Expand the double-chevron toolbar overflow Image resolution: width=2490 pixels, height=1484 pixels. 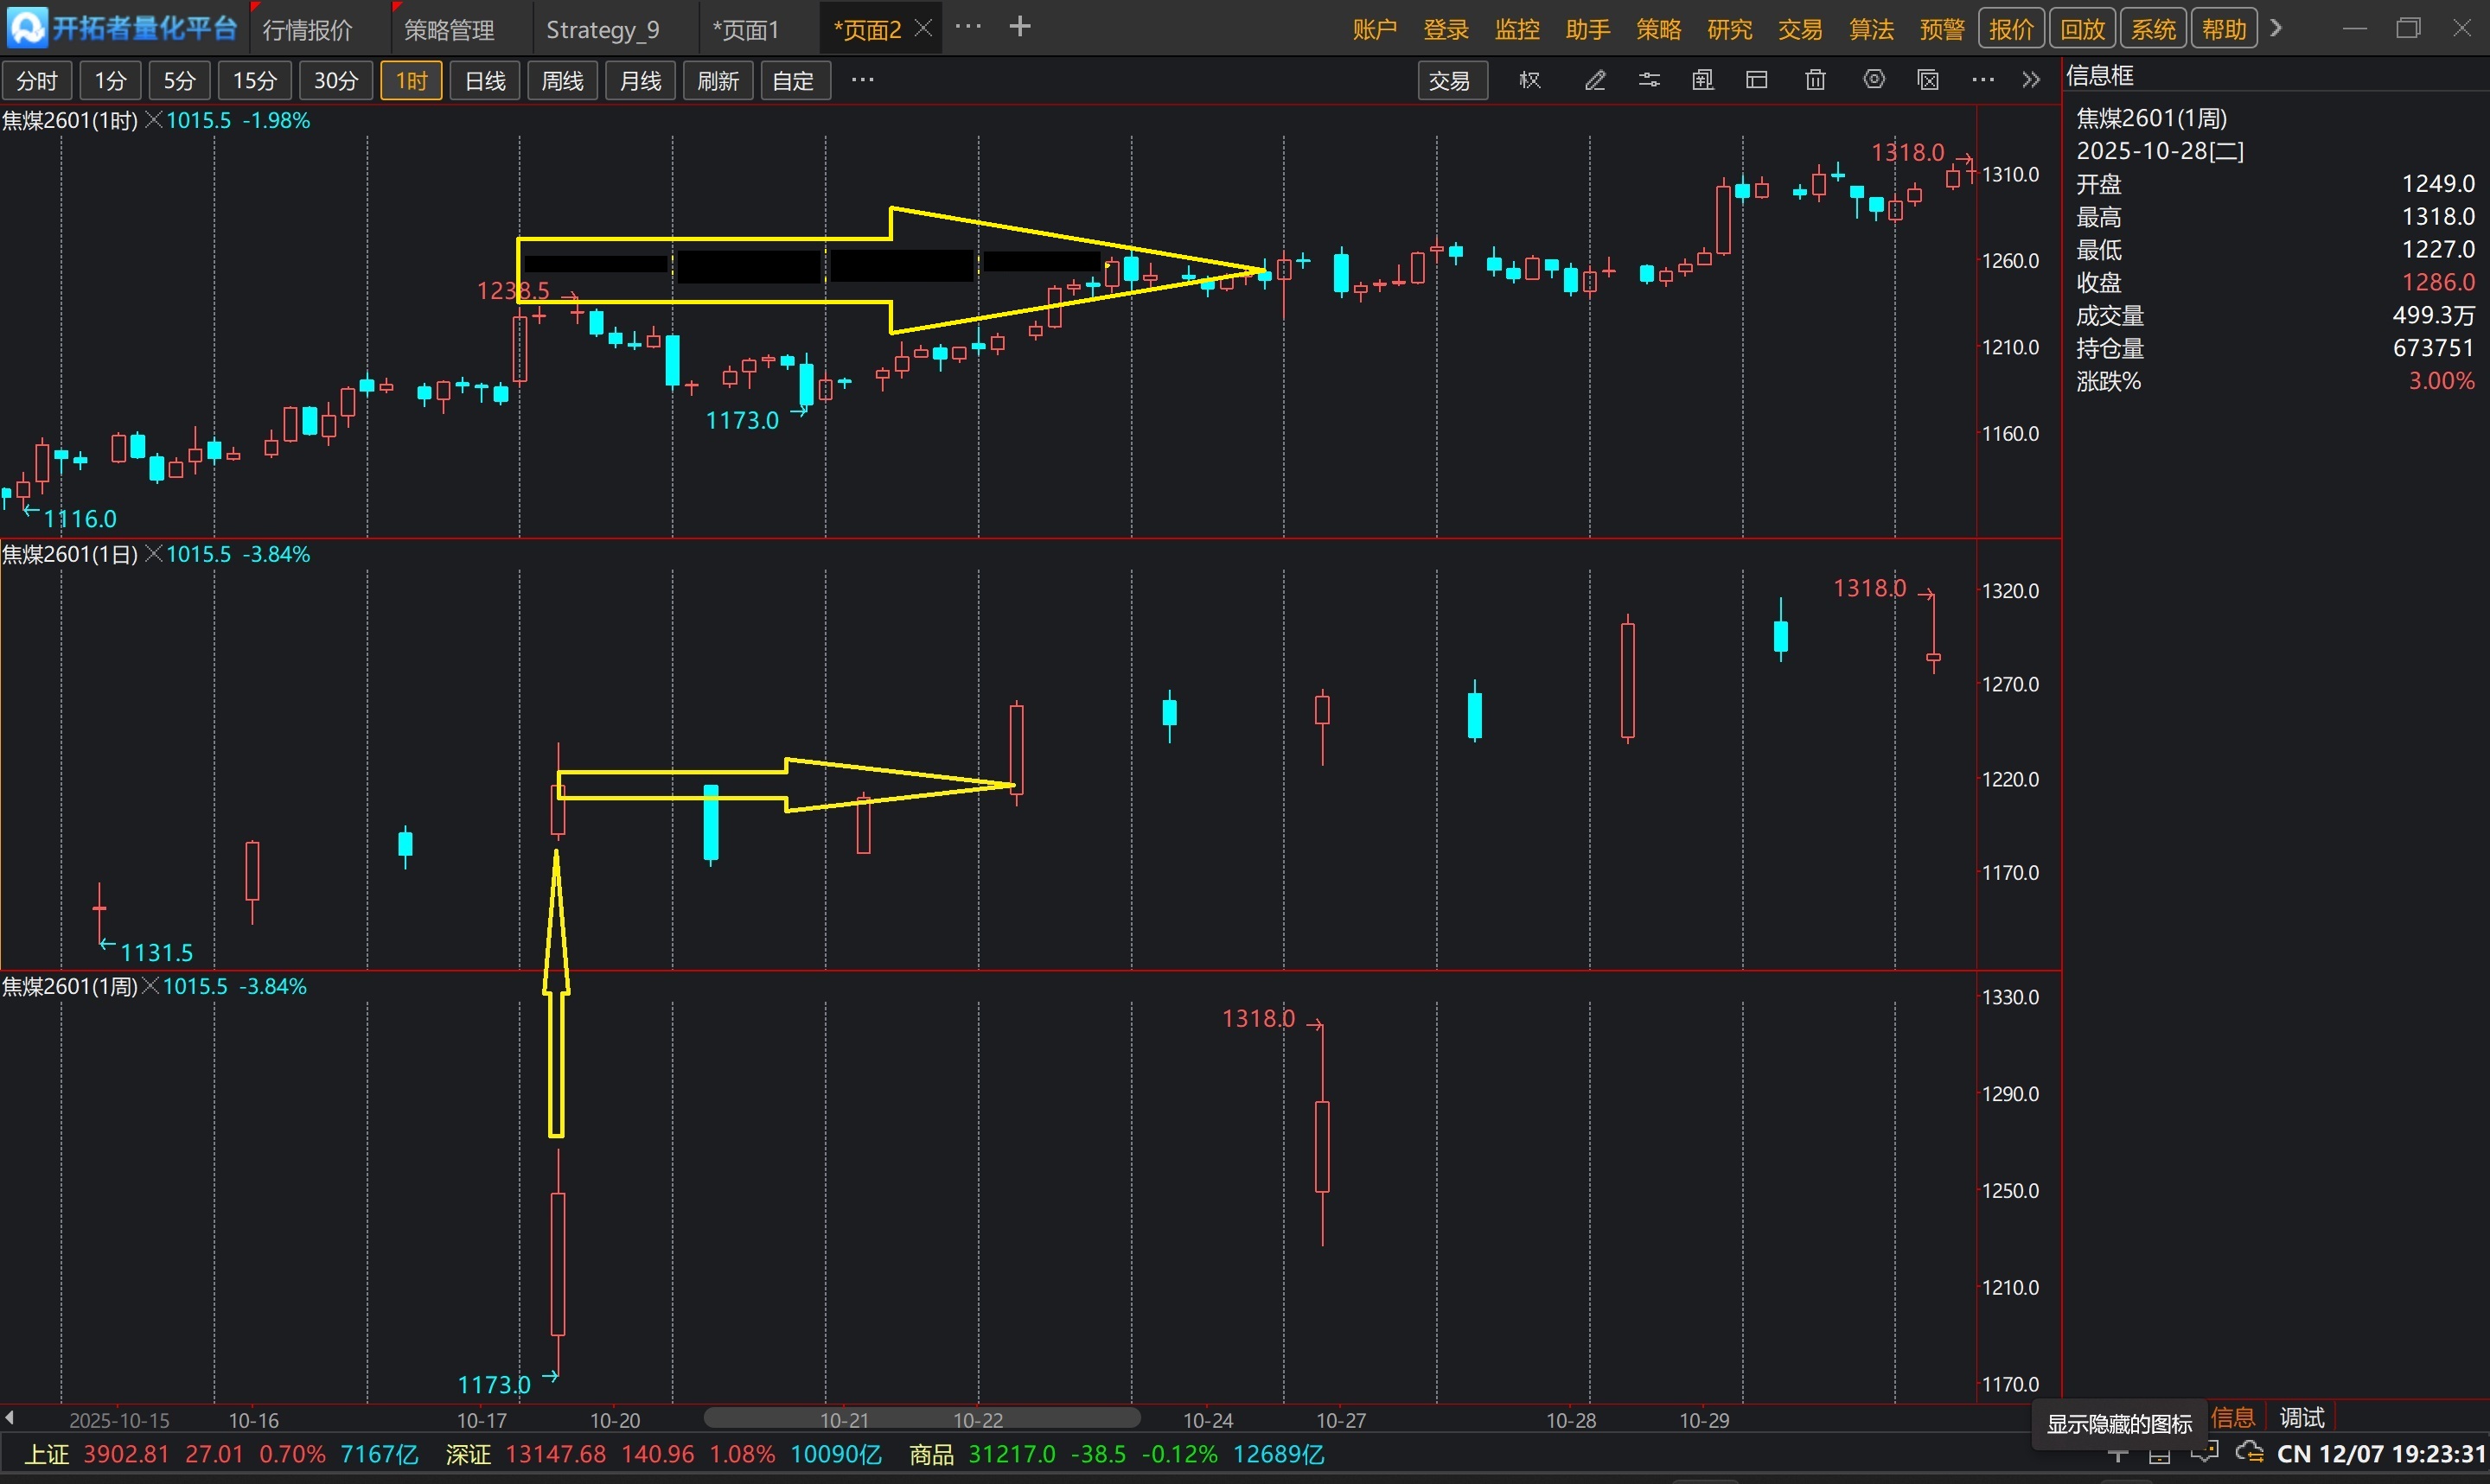click(2031, 80)
